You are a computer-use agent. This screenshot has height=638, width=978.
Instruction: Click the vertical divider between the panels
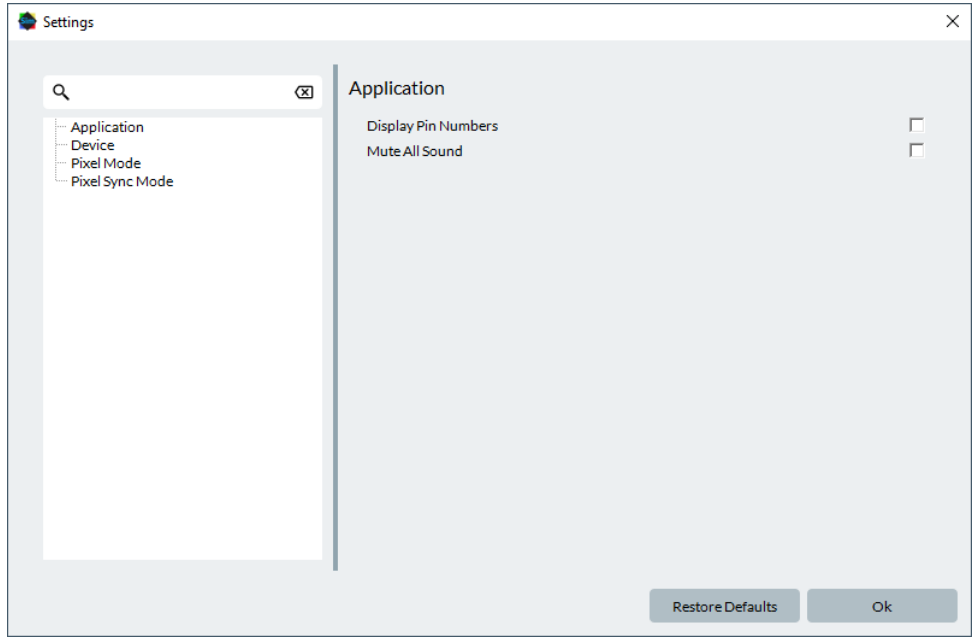pyautogui.click(x=335, y=320)
